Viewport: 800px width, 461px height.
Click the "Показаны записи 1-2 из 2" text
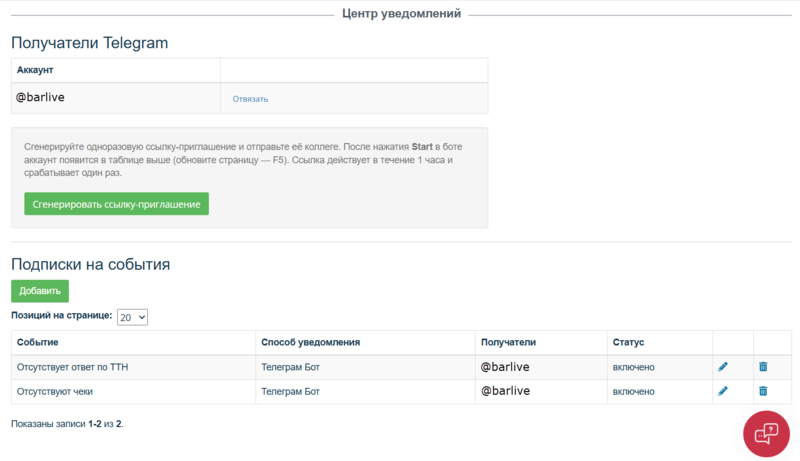(67, 424)
